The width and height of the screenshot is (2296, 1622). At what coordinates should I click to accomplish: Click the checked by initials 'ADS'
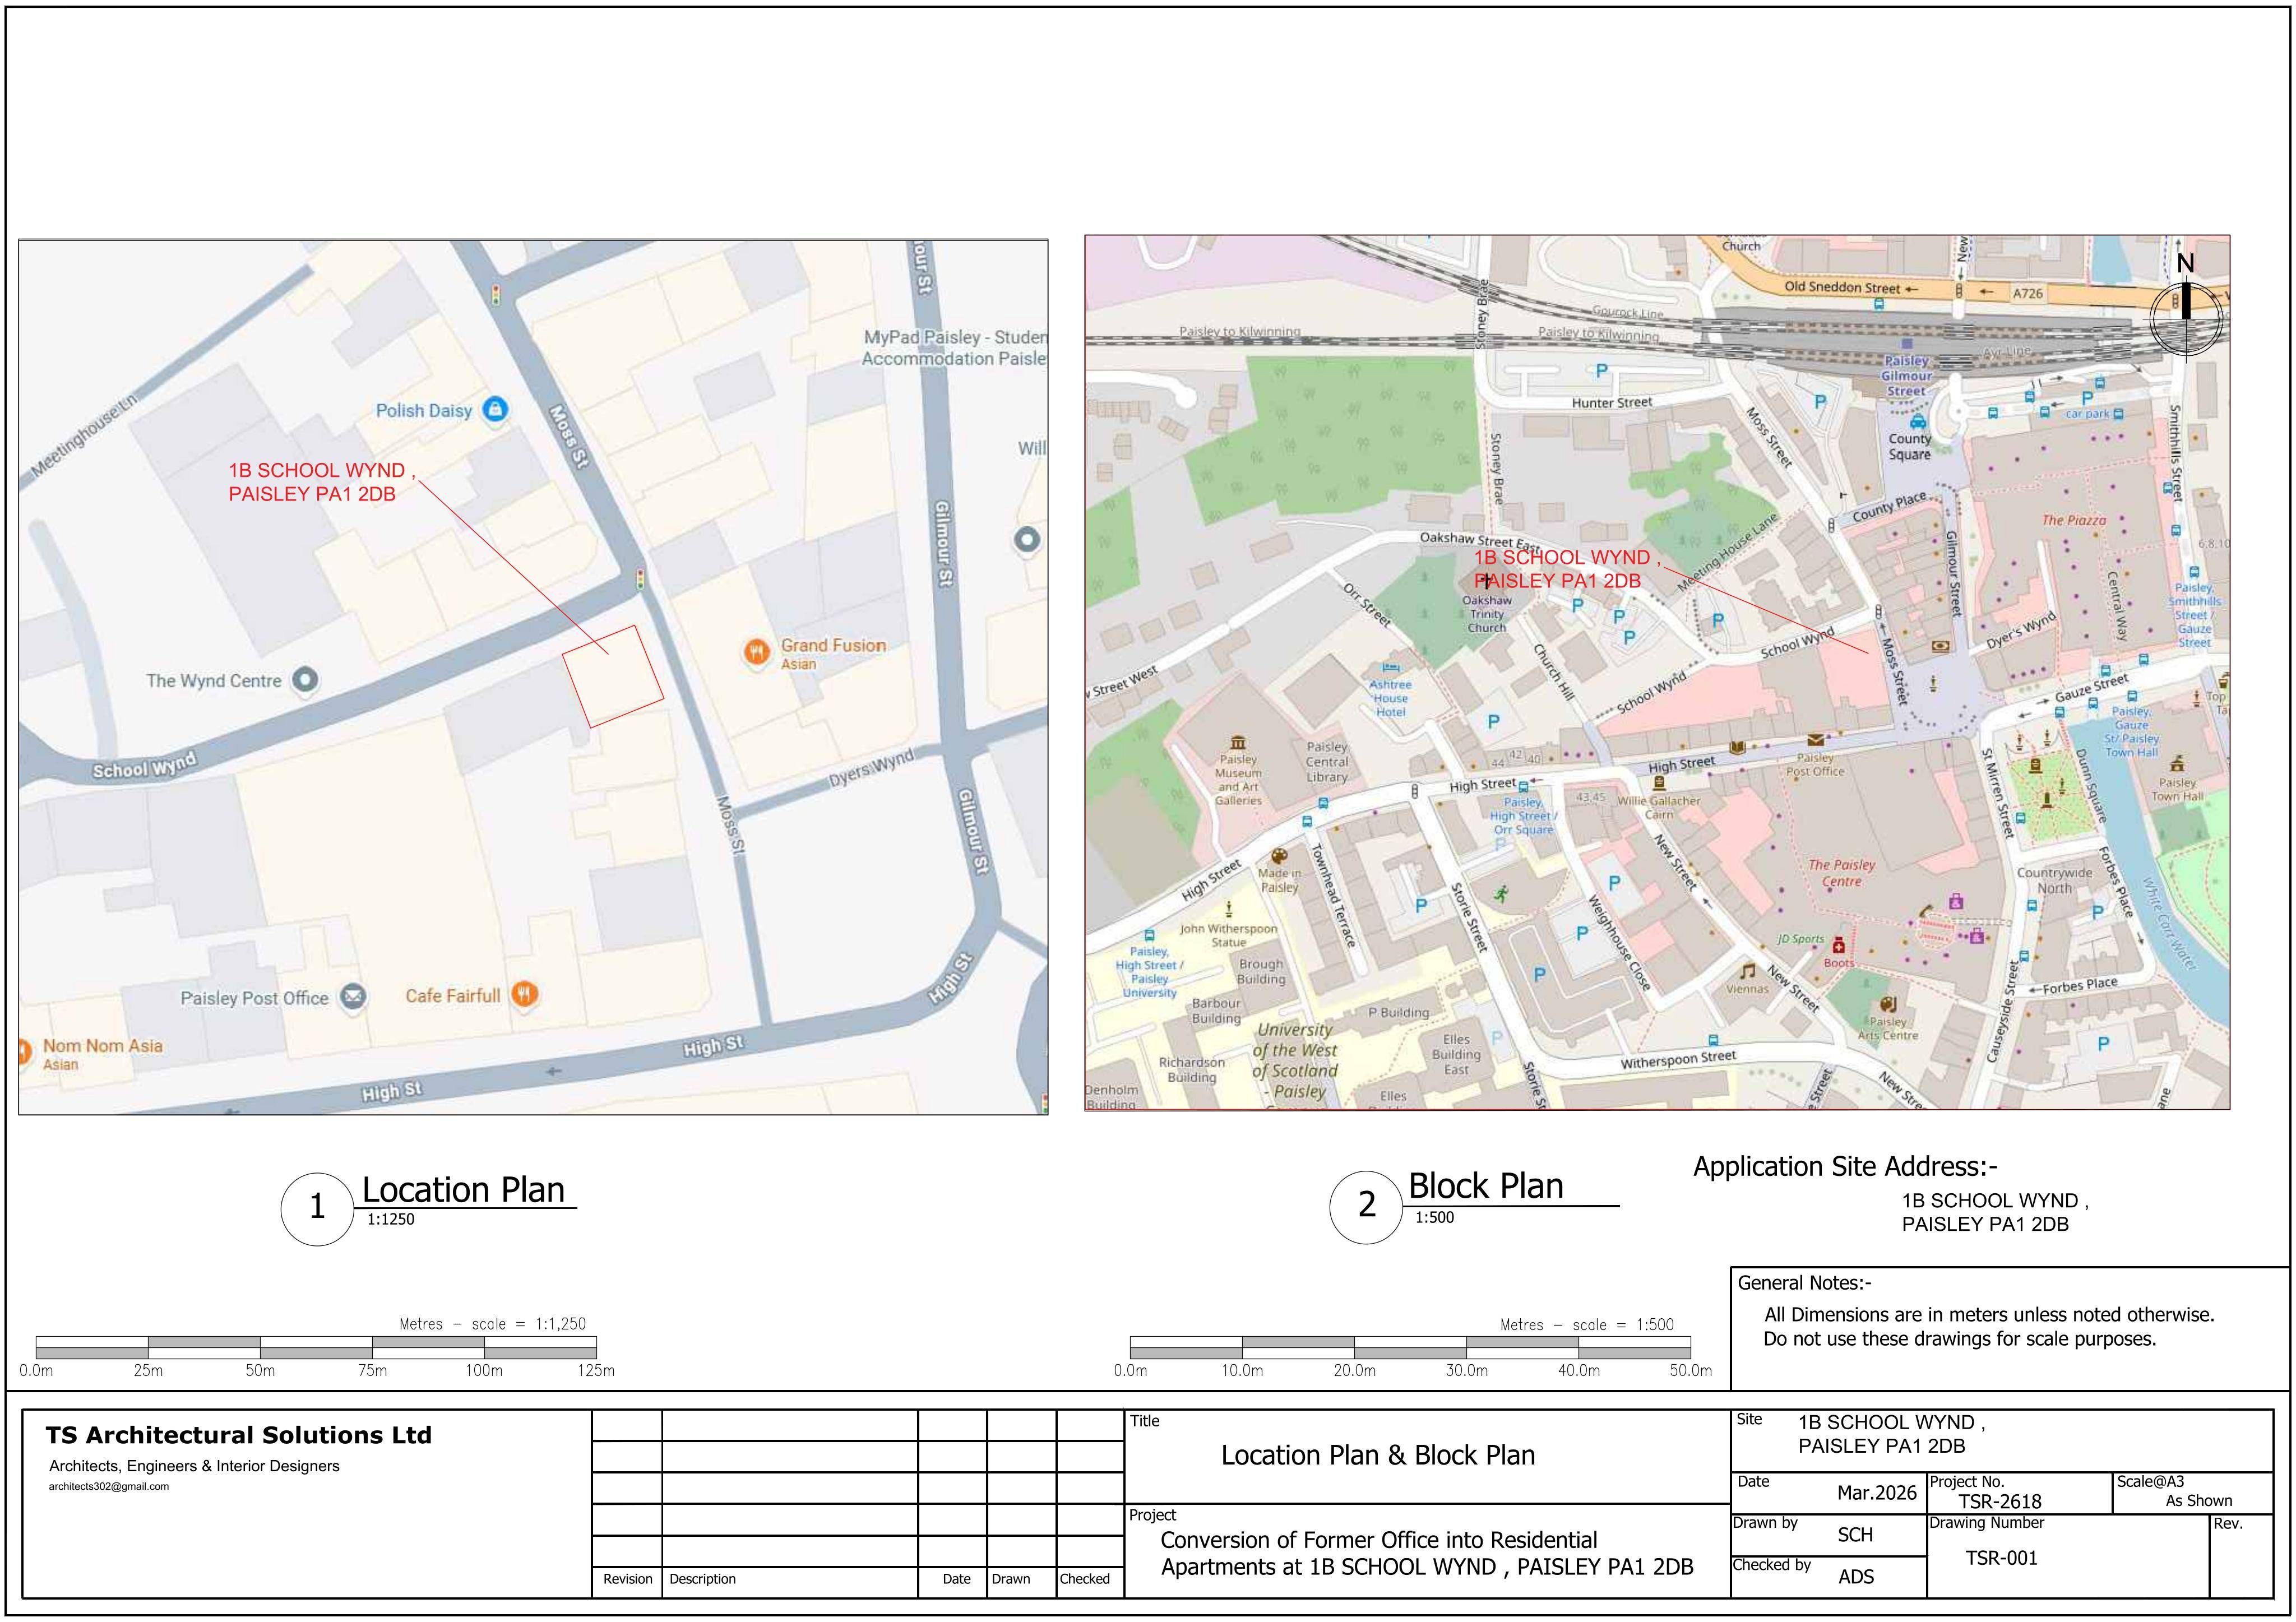1856,1577
